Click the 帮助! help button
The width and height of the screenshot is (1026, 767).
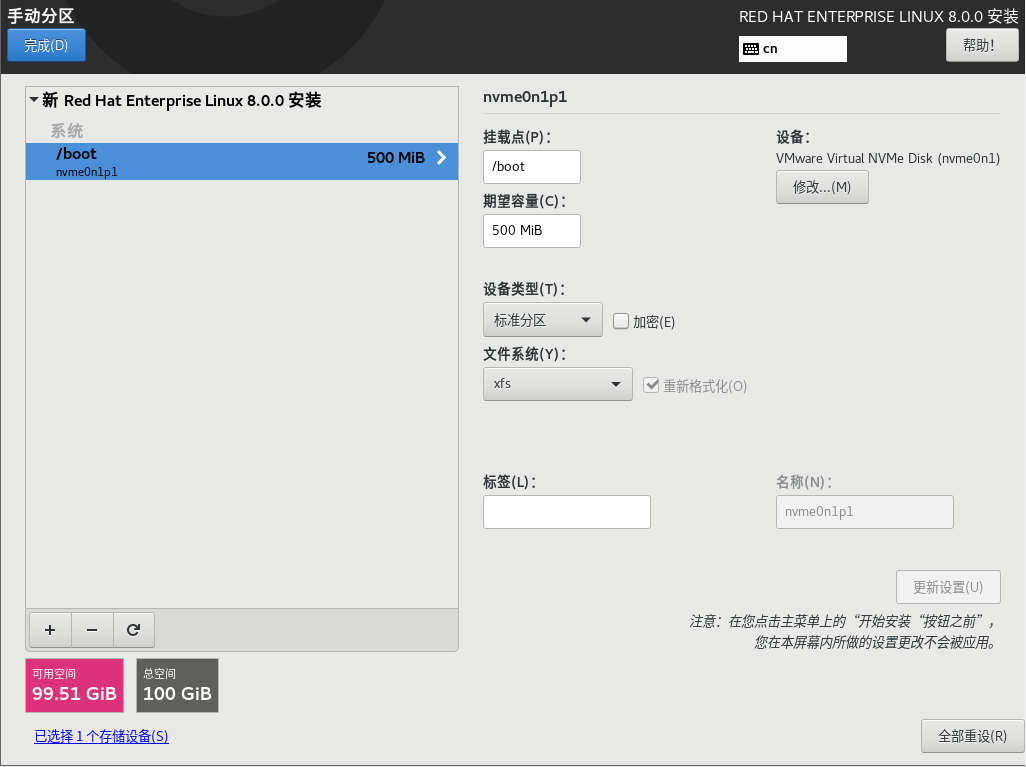[x=982, y=45]
